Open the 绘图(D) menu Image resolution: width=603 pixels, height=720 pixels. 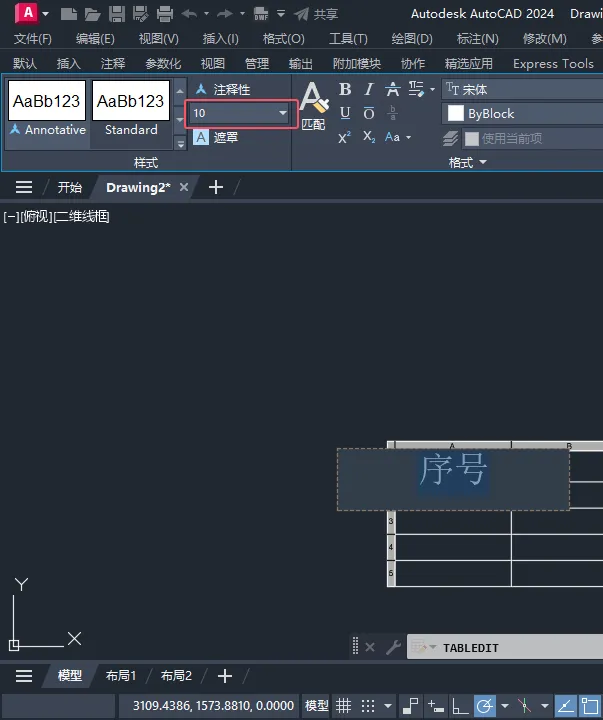[x=412, y=39]
